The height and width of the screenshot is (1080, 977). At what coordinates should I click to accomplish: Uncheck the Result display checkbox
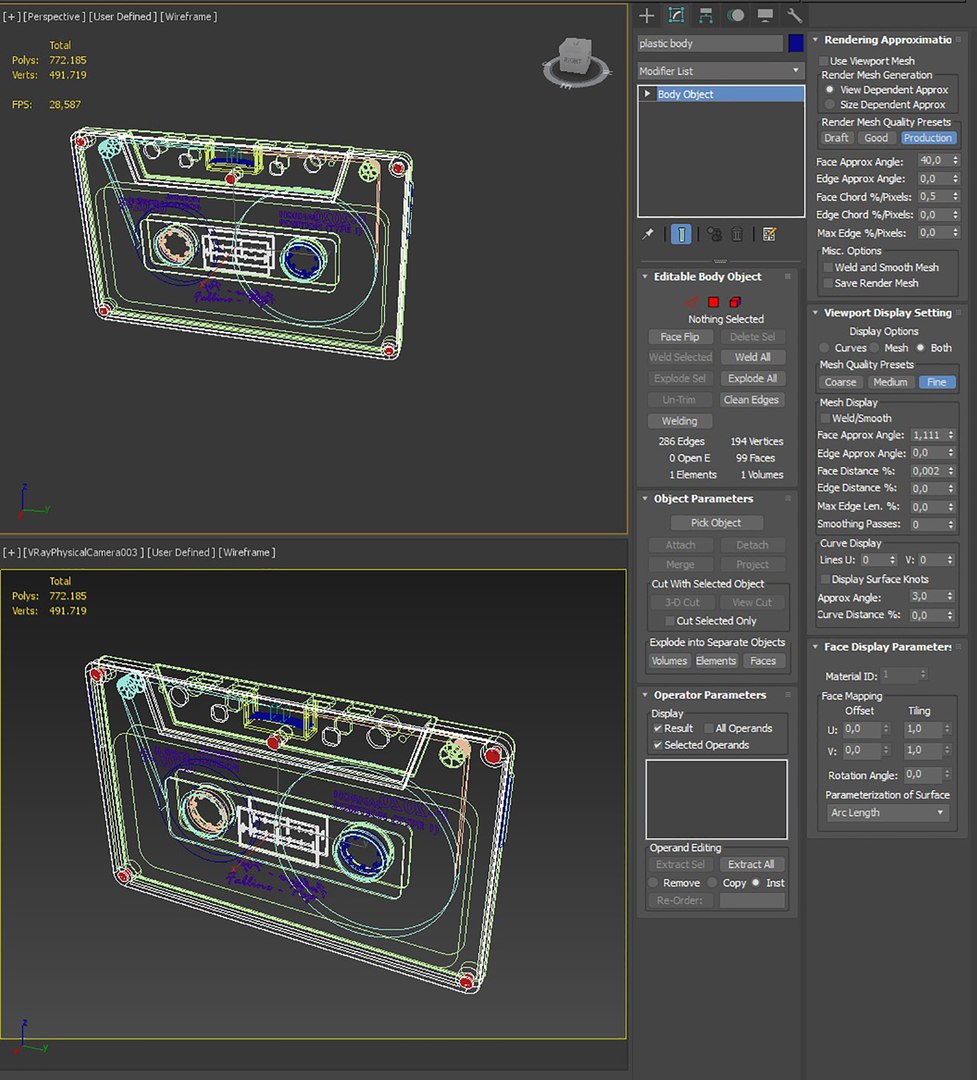pyautogui.click(x=657, y=728)
